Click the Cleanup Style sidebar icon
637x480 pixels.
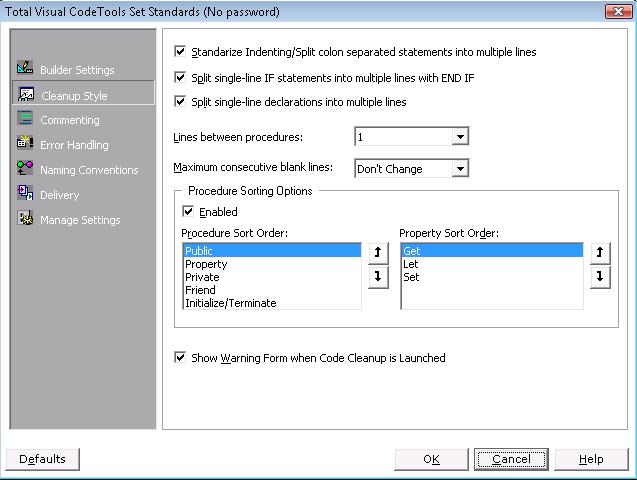click(x=26, y=94)
